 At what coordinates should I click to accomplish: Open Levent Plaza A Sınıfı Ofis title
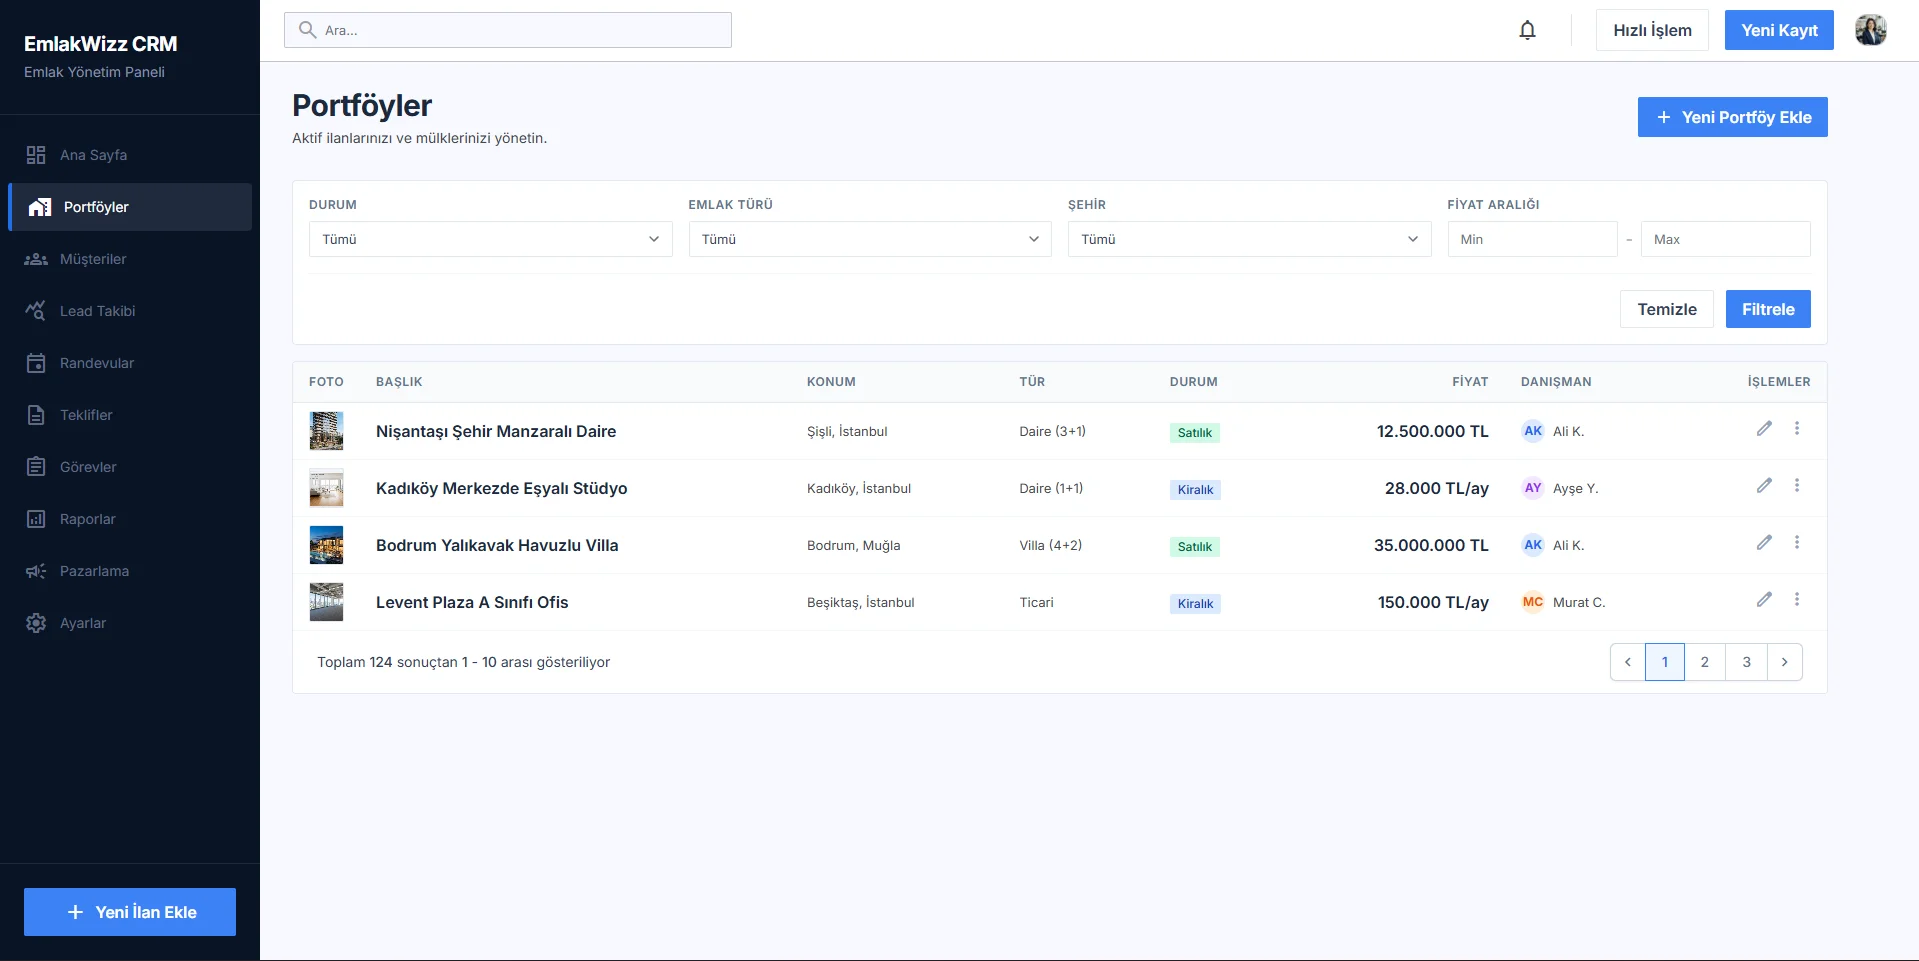472,602
